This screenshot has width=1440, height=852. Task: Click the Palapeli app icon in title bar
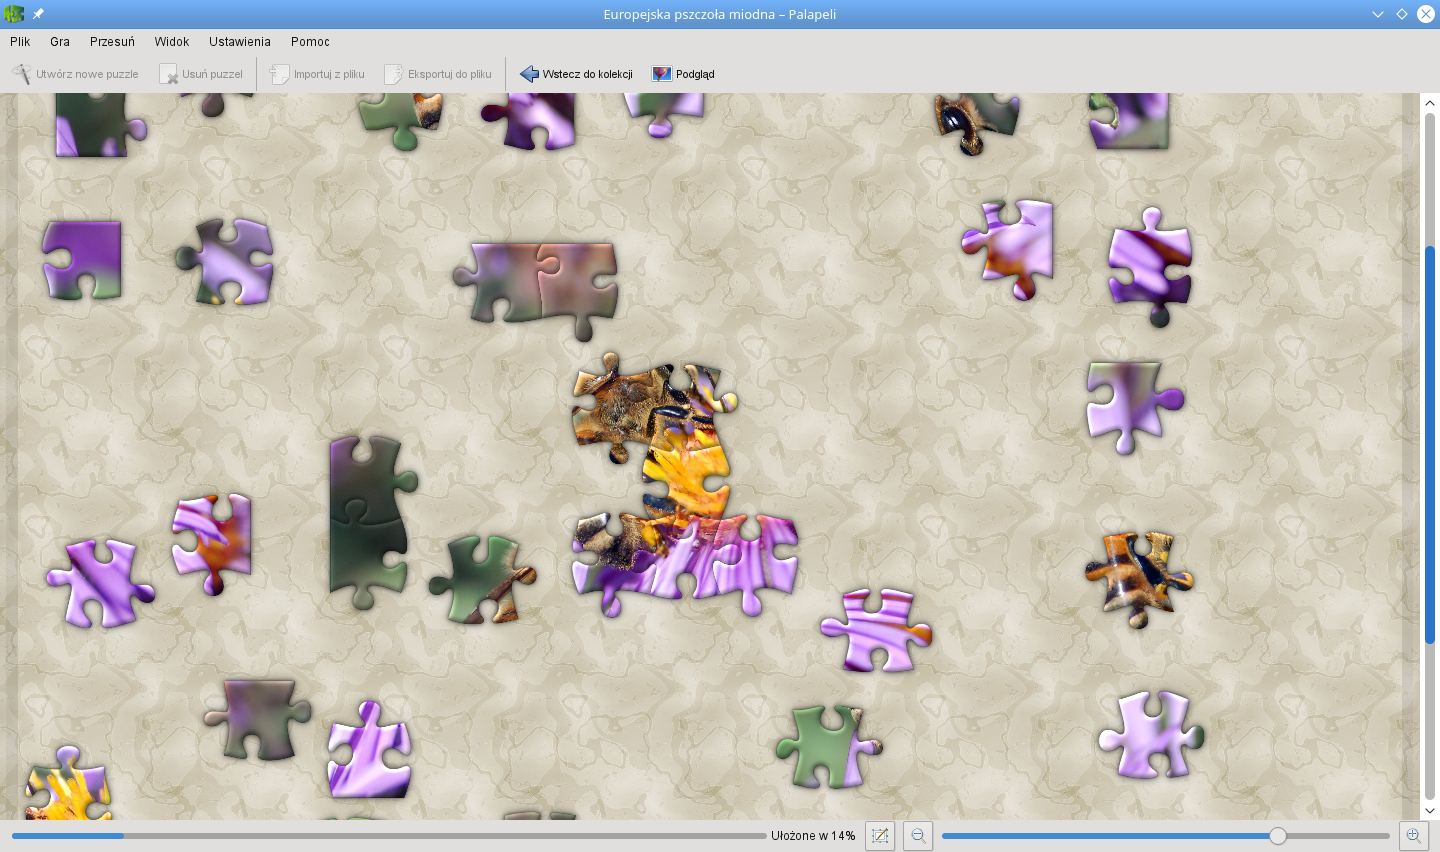pyautogui.click(x=14, y=14)
